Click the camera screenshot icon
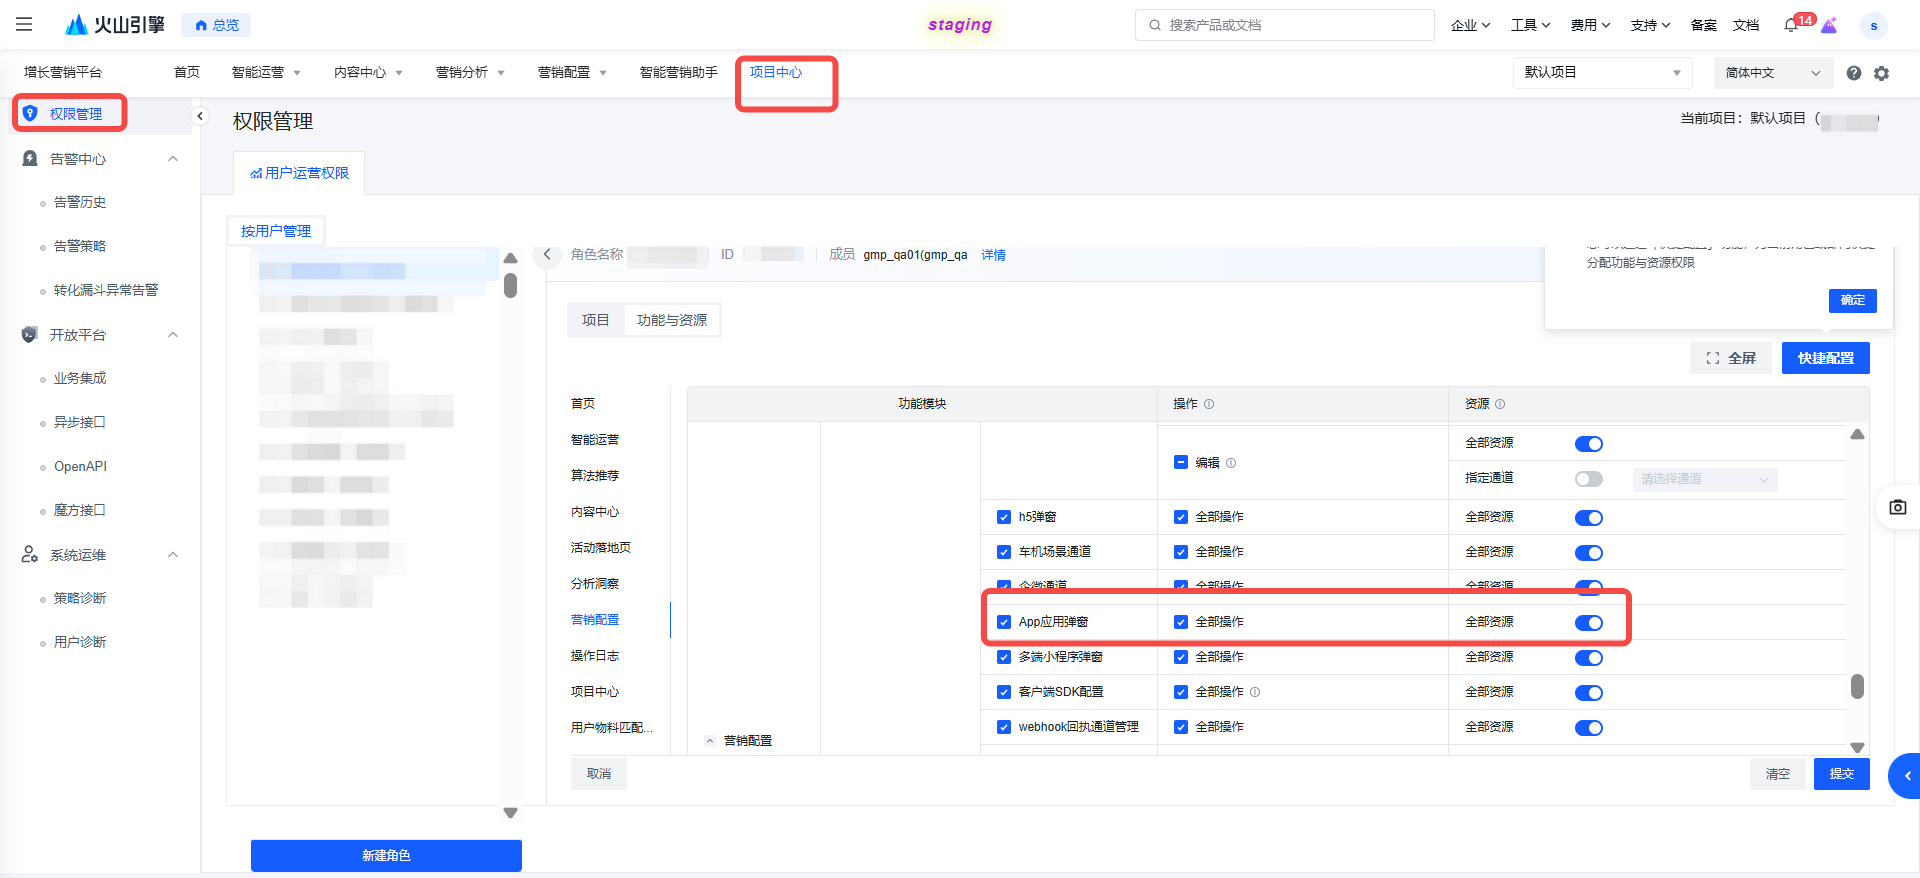 tap(1897, 507)
